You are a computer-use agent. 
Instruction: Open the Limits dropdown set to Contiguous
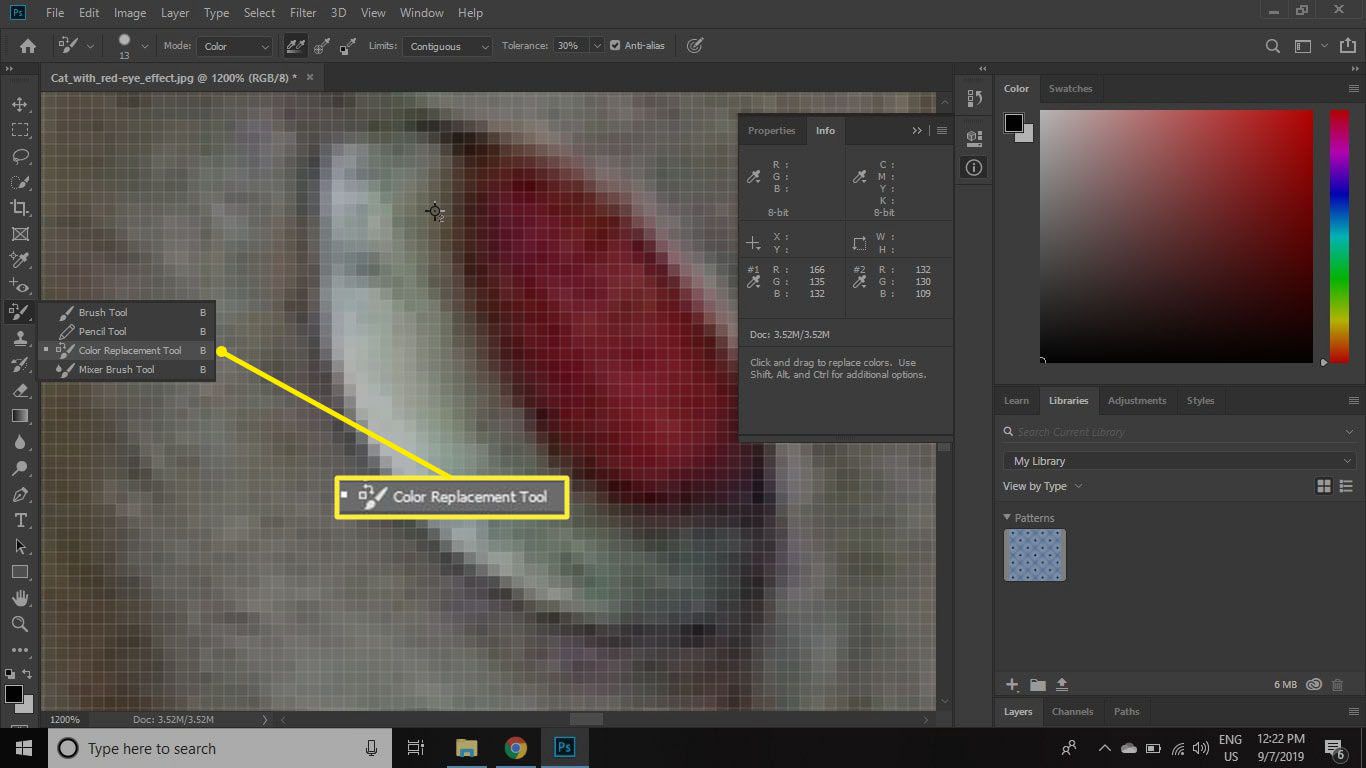tap(447, 46)
